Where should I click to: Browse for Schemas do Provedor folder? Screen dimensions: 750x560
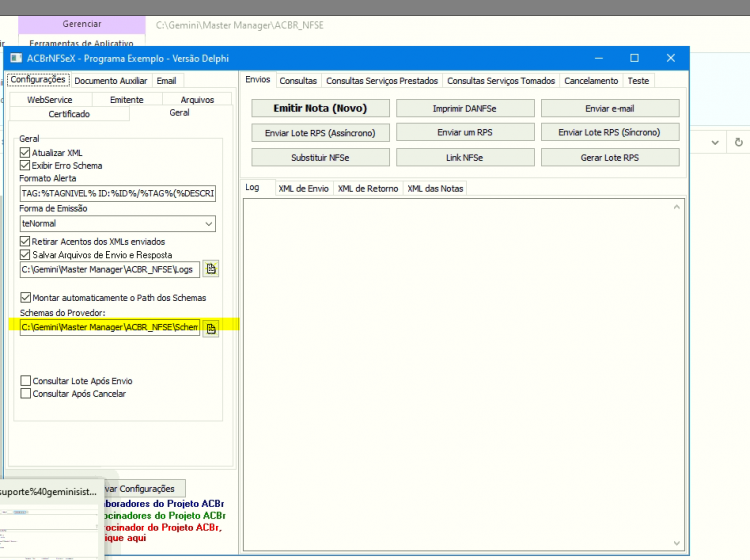(x=211, y=328)
